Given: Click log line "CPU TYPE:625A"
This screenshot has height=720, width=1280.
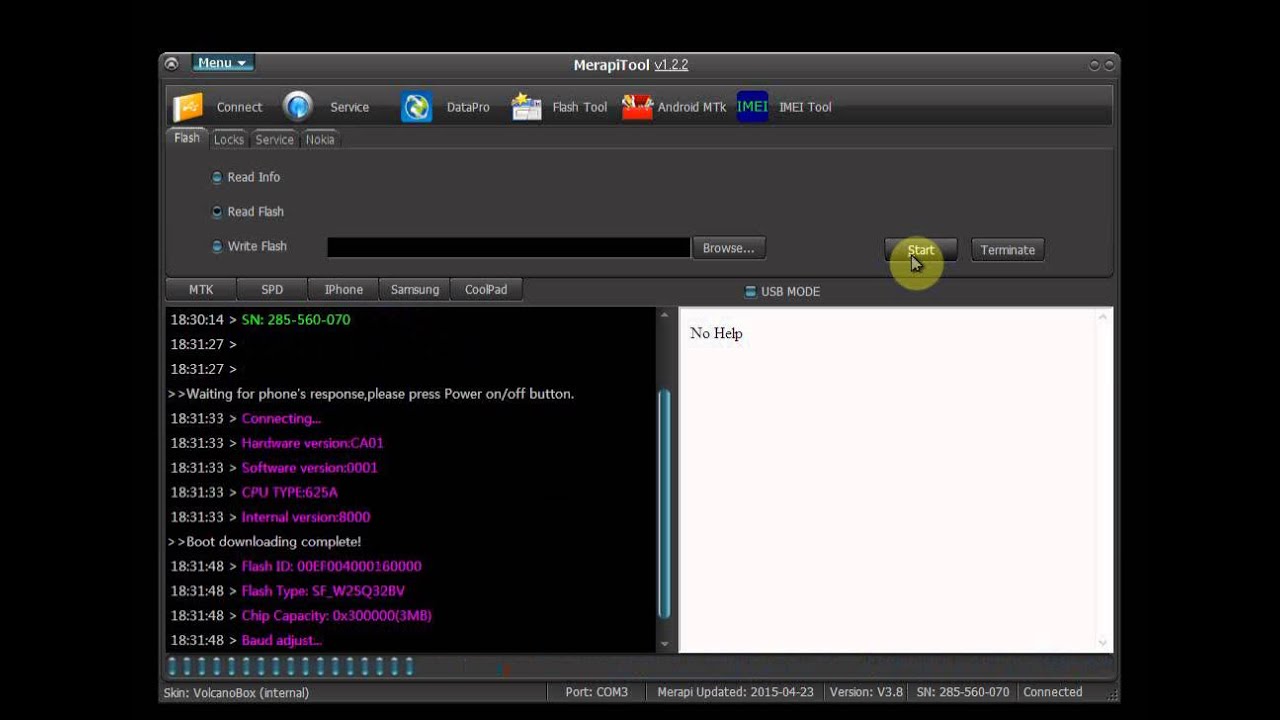Looking at the screenshot, I should point(289,493).
